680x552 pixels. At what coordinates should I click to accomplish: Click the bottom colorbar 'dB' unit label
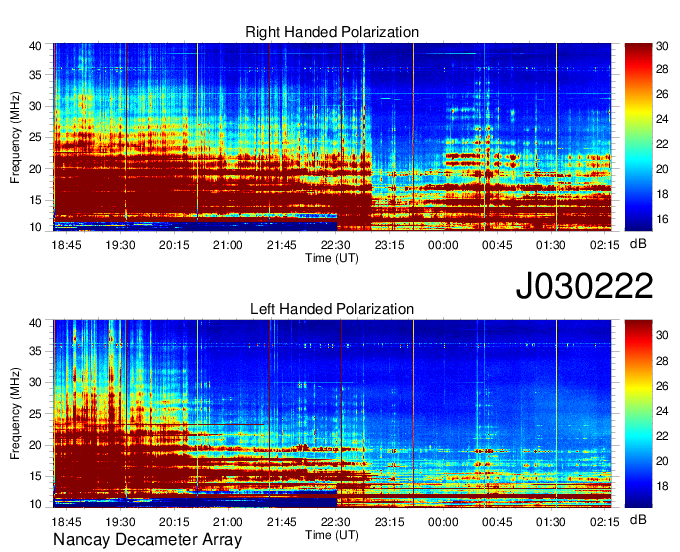click(x=638, y=520)
